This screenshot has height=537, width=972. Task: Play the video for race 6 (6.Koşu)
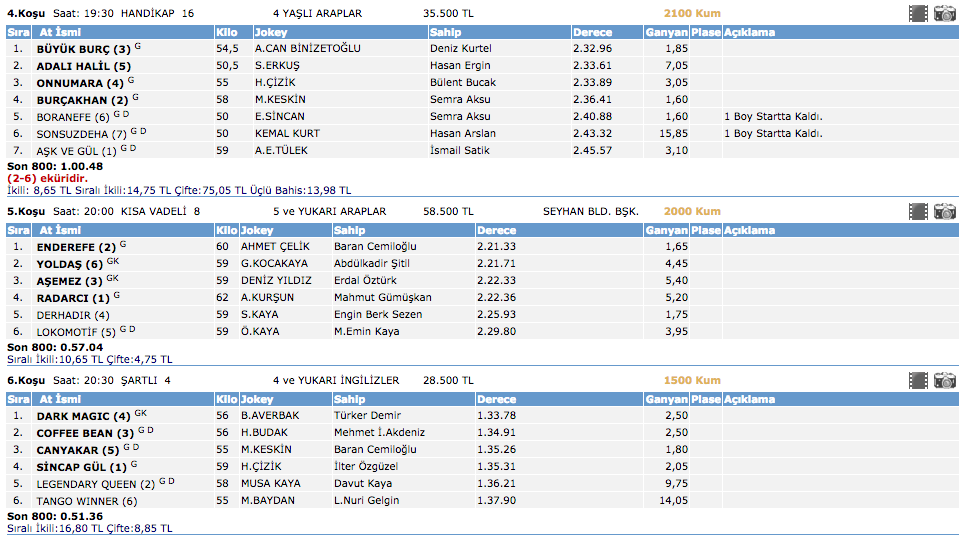pos(918,380)
